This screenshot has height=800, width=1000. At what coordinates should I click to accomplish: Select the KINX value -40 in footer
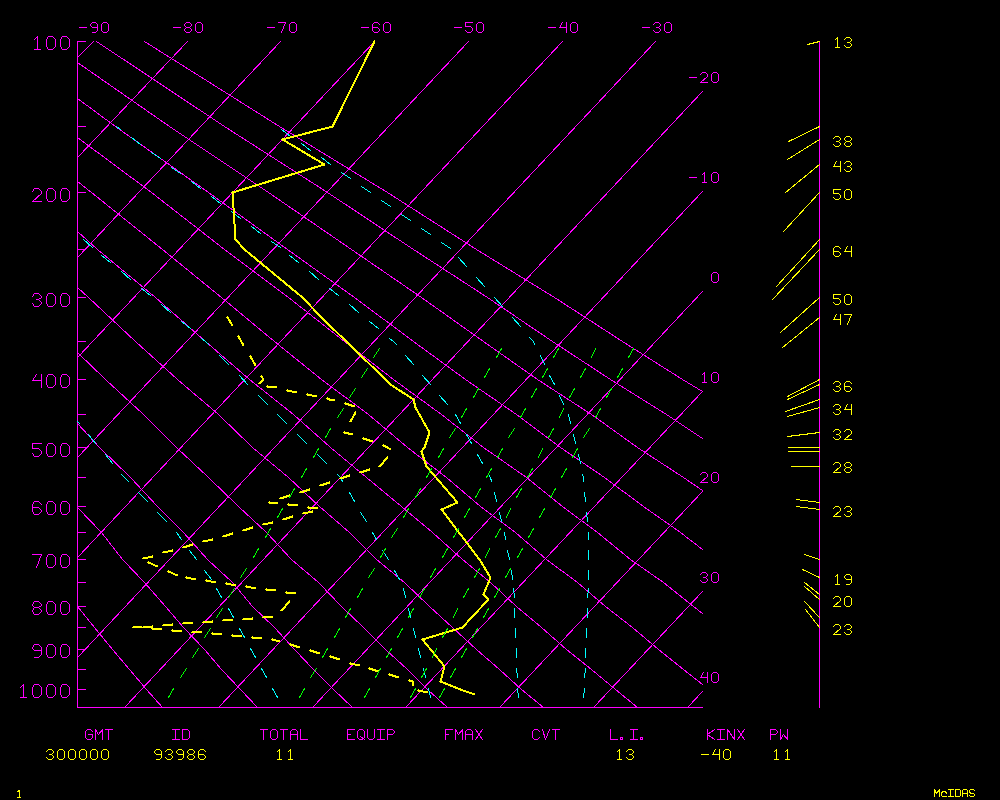[716, 754]
